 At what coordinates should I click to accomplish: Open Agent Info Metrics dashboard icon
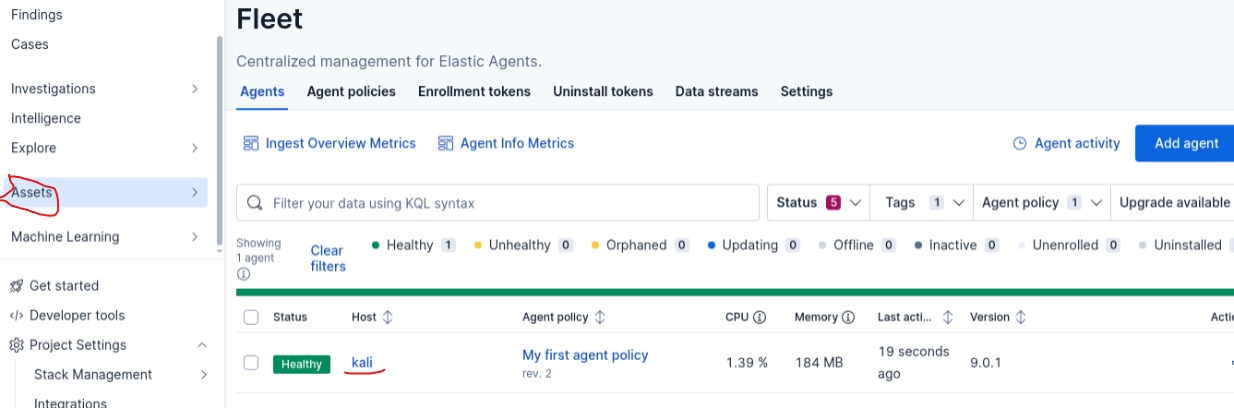446,144
